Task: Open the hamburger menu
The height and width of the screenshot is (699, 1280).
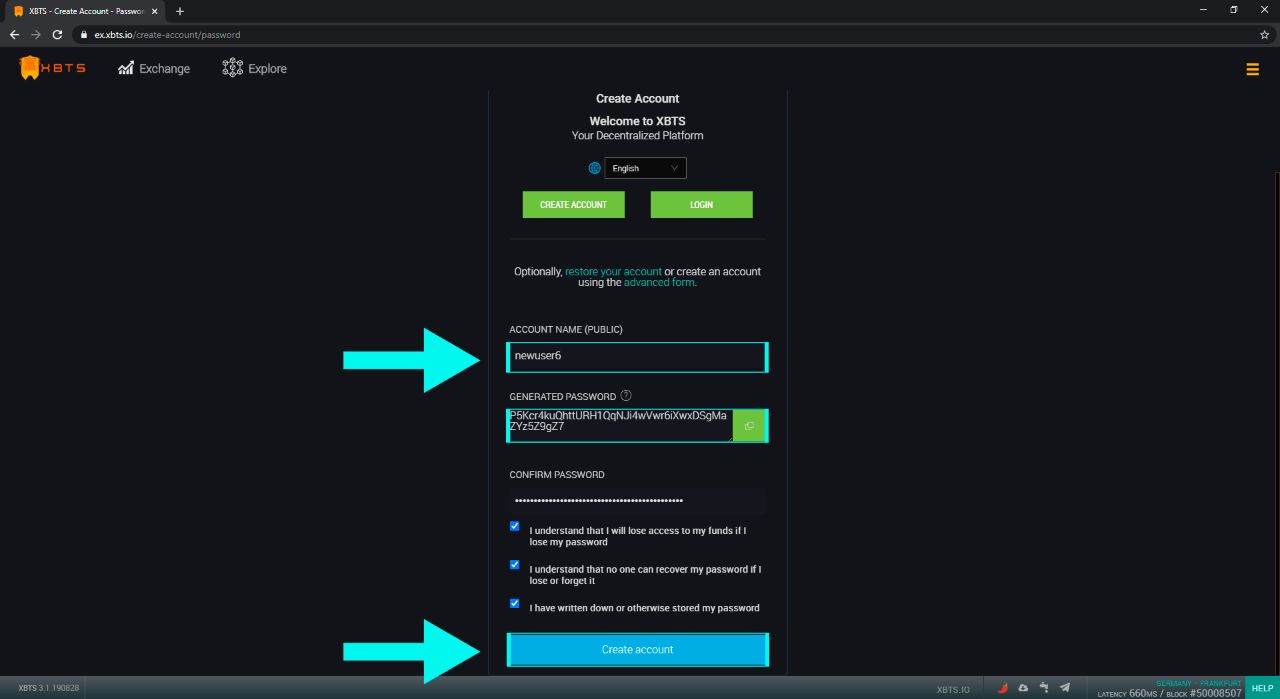Action: click(1252, 69)
